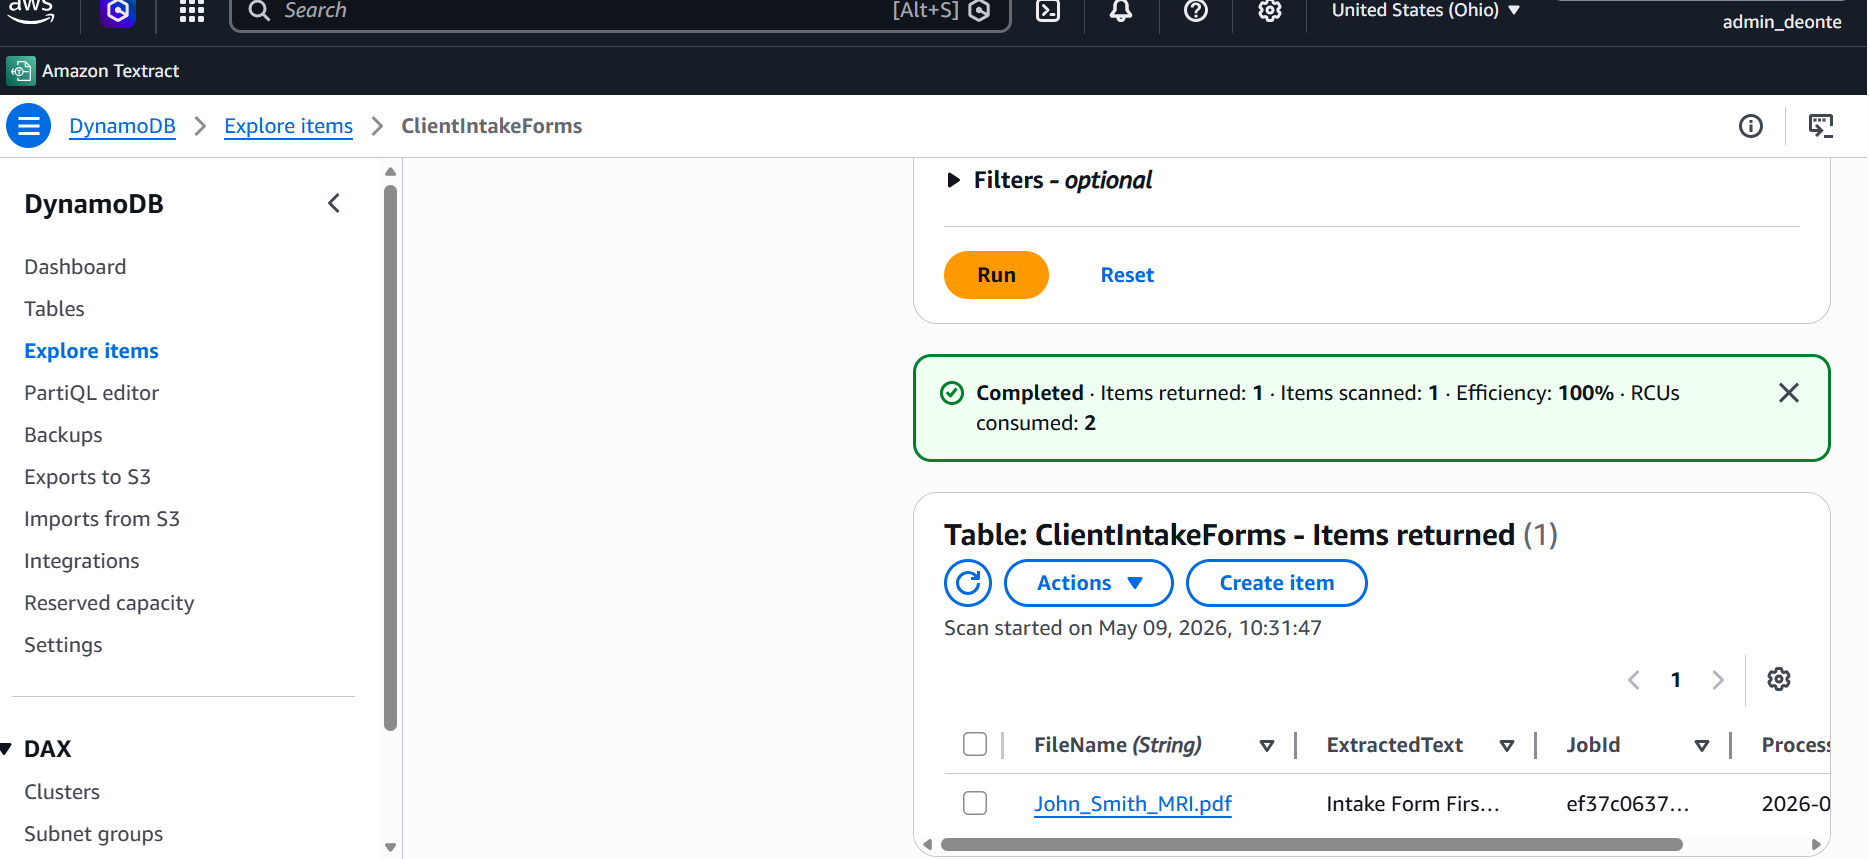1869x859 pixels.
Task: Open Settings in the sidebar
Action: coord(63,645)
